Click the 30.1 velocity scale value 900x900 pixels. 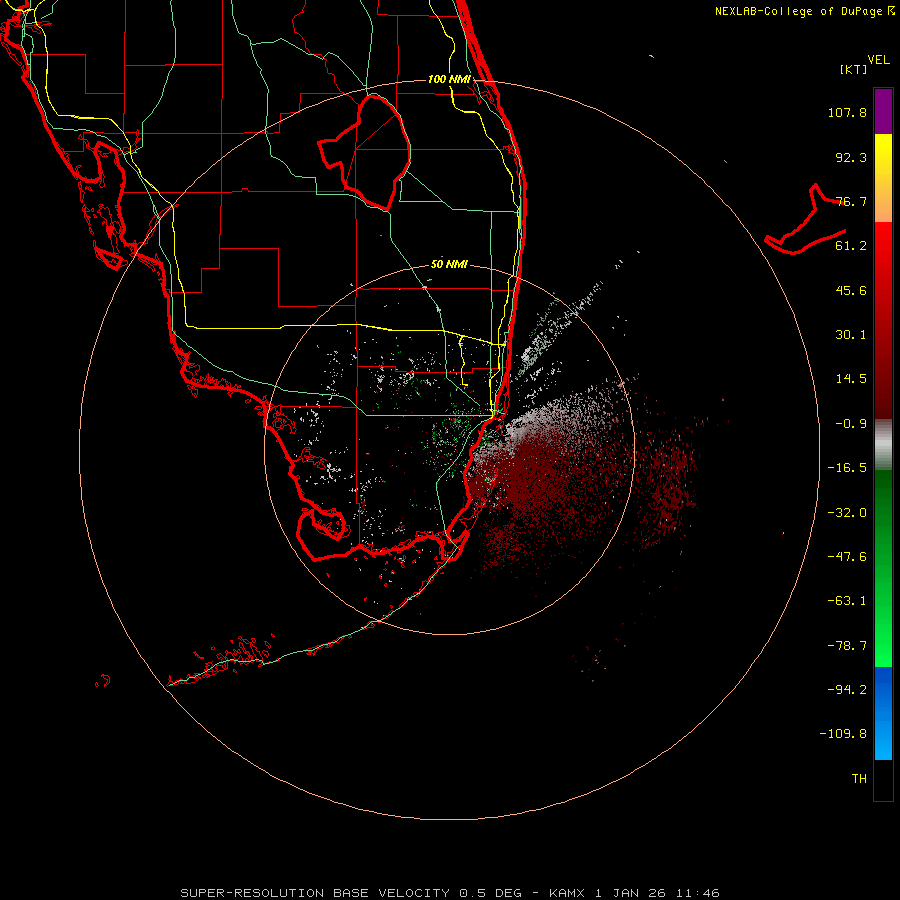tap(851, 335)
